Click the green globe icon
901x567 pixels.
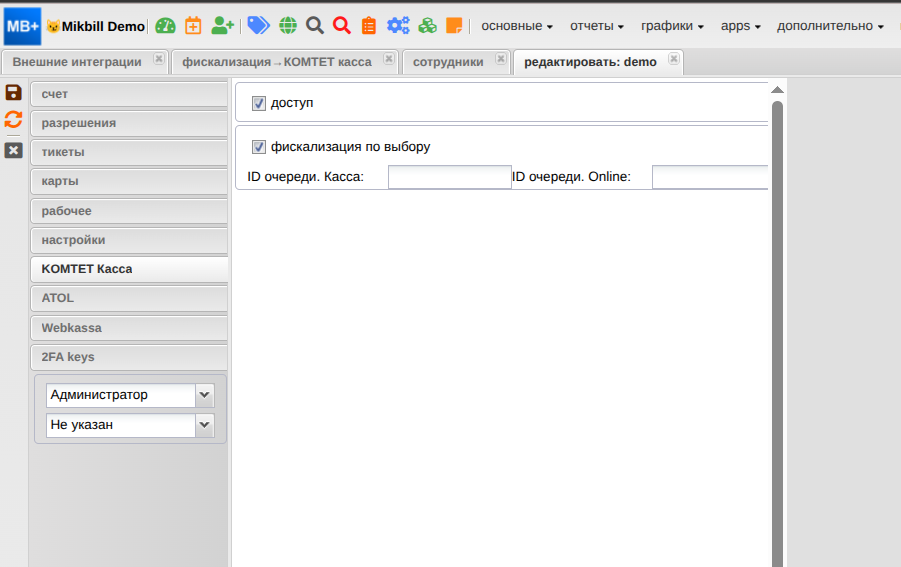[x=288, y=26]
